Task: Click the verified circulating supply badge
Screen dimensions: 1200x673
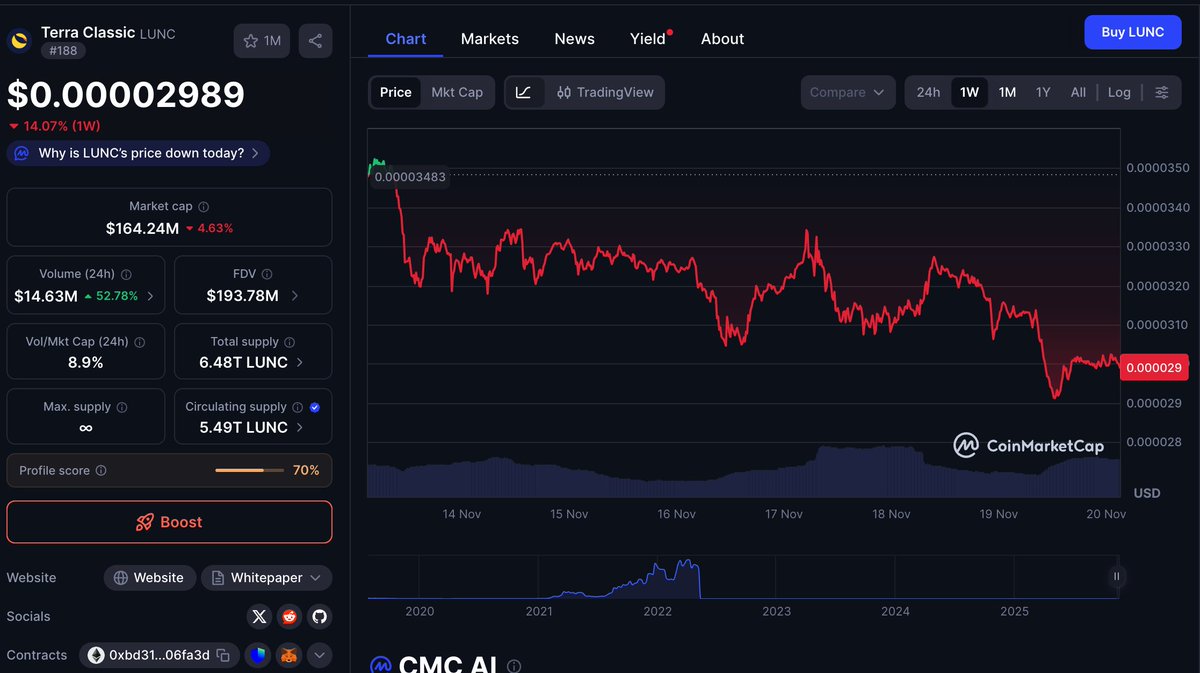Action: point(315,407)
